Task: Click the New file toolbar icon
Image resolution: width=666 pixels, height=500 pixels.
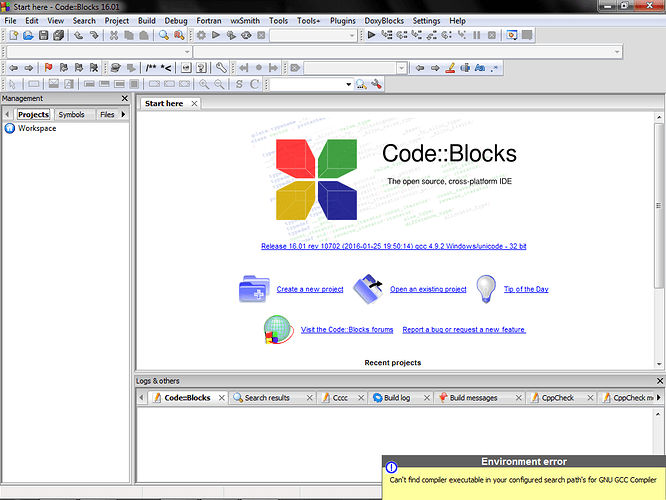Action: click(x=14, y=35)
